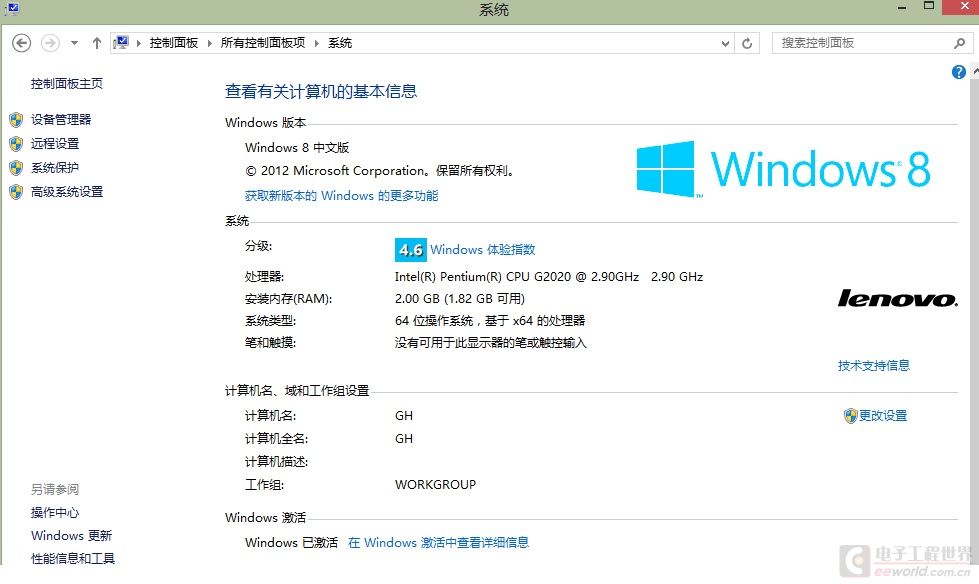This screenshot has width=979, height=584.
Task: Go up one level with Up arrow
Action: click(x=96, y=43)
